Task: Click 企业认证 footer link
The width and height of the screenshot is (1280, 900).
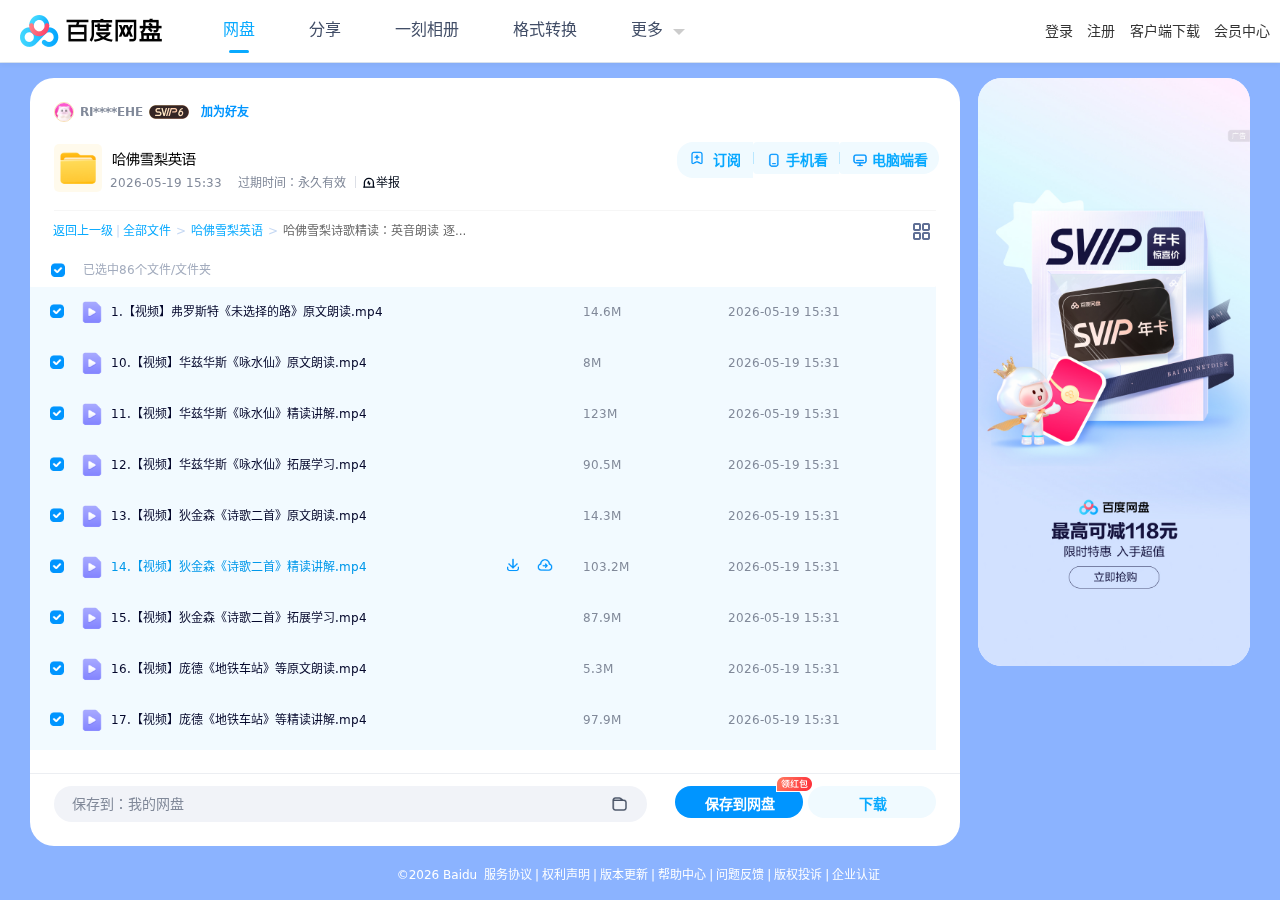Action: pos(856,874)
